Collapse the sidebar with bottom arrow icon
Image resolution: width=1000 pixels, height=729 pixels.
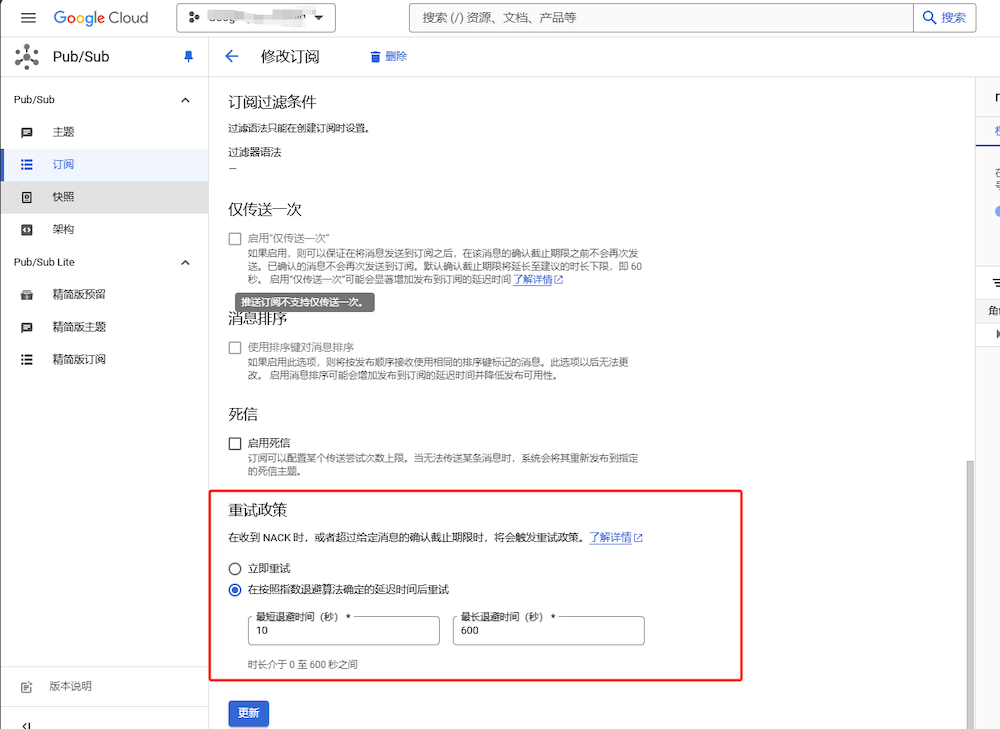point(27,724)
